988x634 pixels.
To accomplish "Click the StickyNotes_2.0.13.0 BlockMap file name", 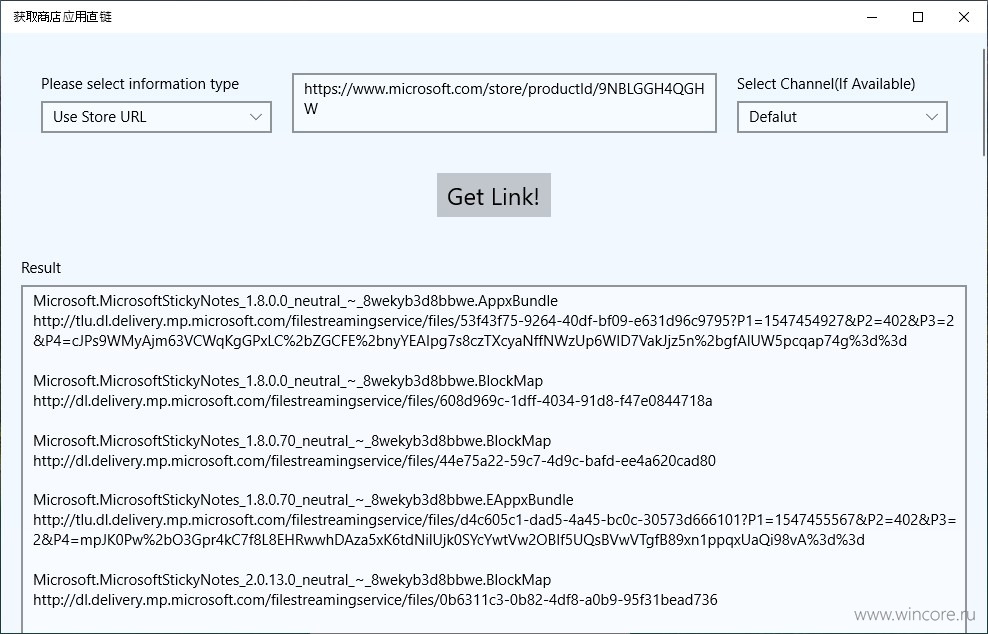I will tap(292, 580).
